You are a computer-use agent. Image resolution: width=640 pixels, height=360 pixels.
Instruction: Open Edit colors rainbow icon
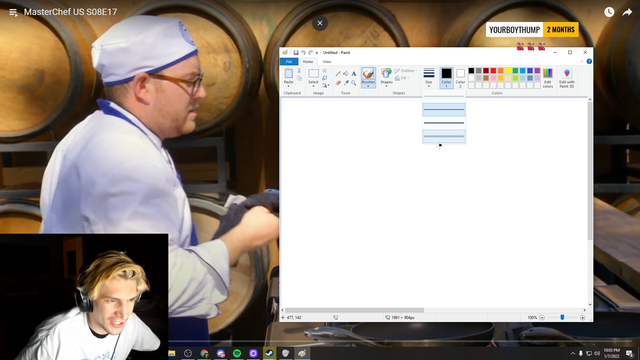click(548, 73)
